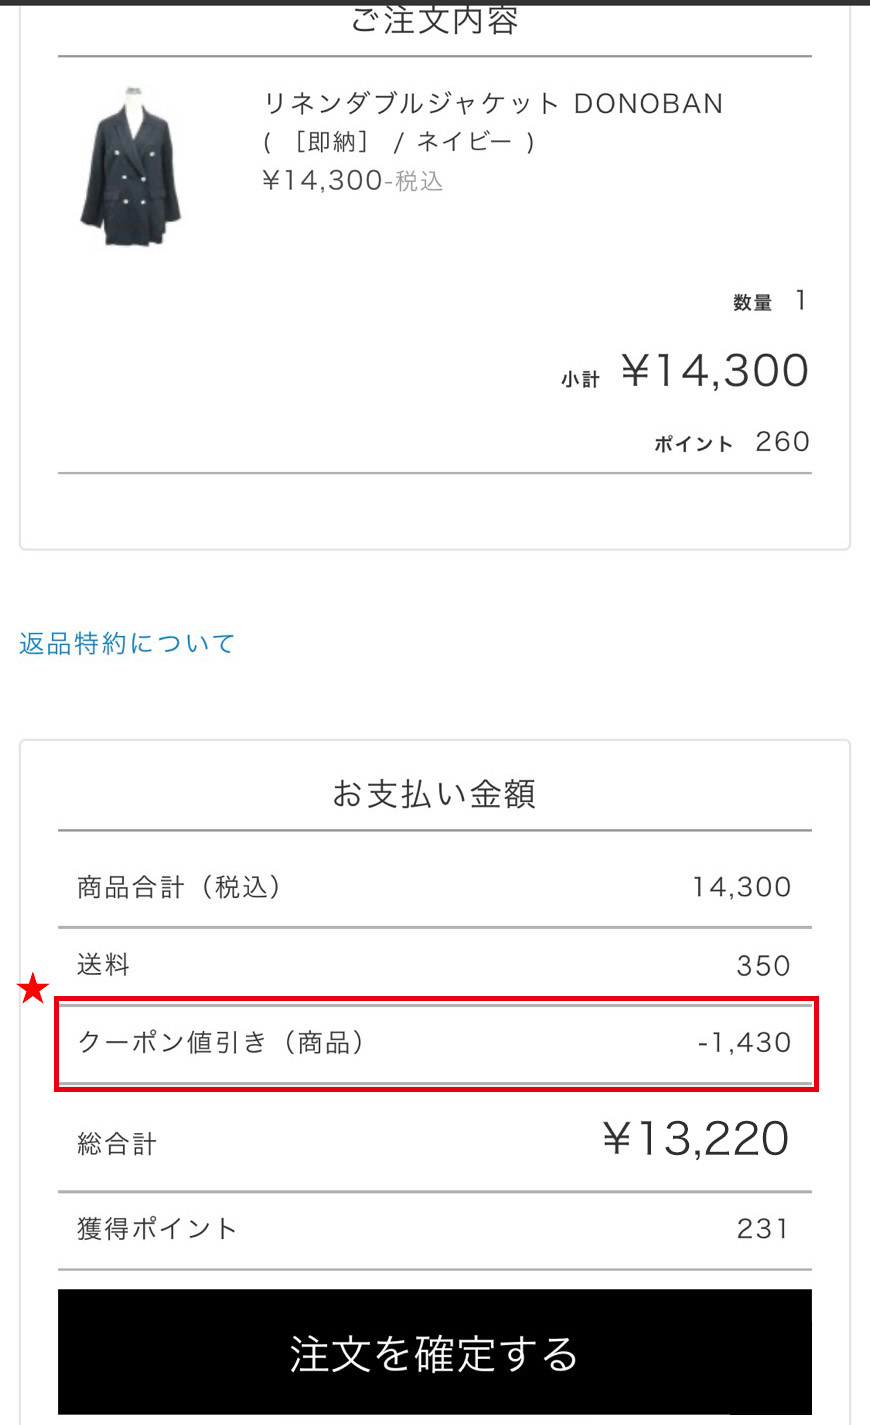Viewport: 870px width, 1425px height.
Task: Click the 総合計 label
Action: 117,1143
